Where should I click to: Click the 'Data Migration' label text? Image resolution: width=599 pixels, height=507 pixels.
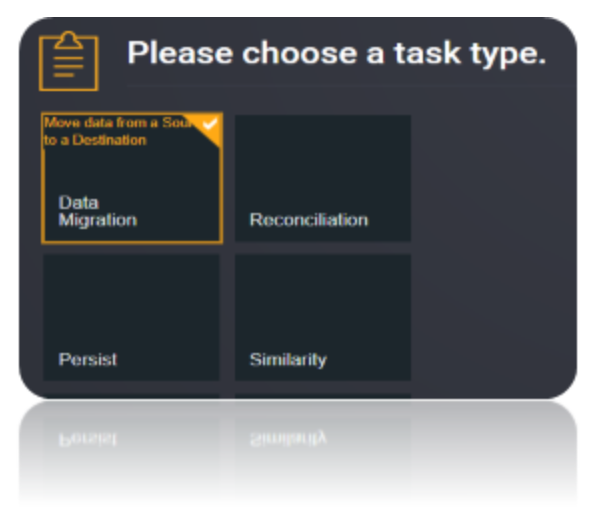click(98, 211)
